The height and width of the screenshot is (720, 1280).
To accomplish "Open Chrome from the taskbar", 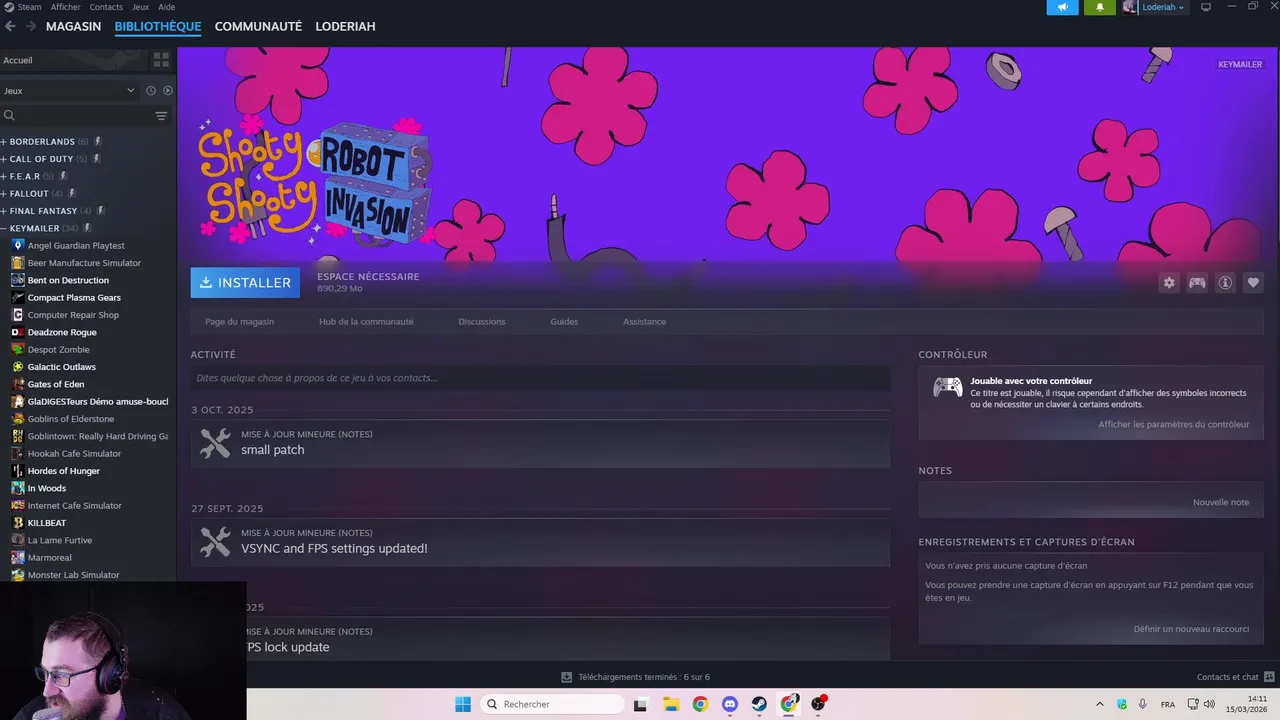I will click(x=700, y=704).
